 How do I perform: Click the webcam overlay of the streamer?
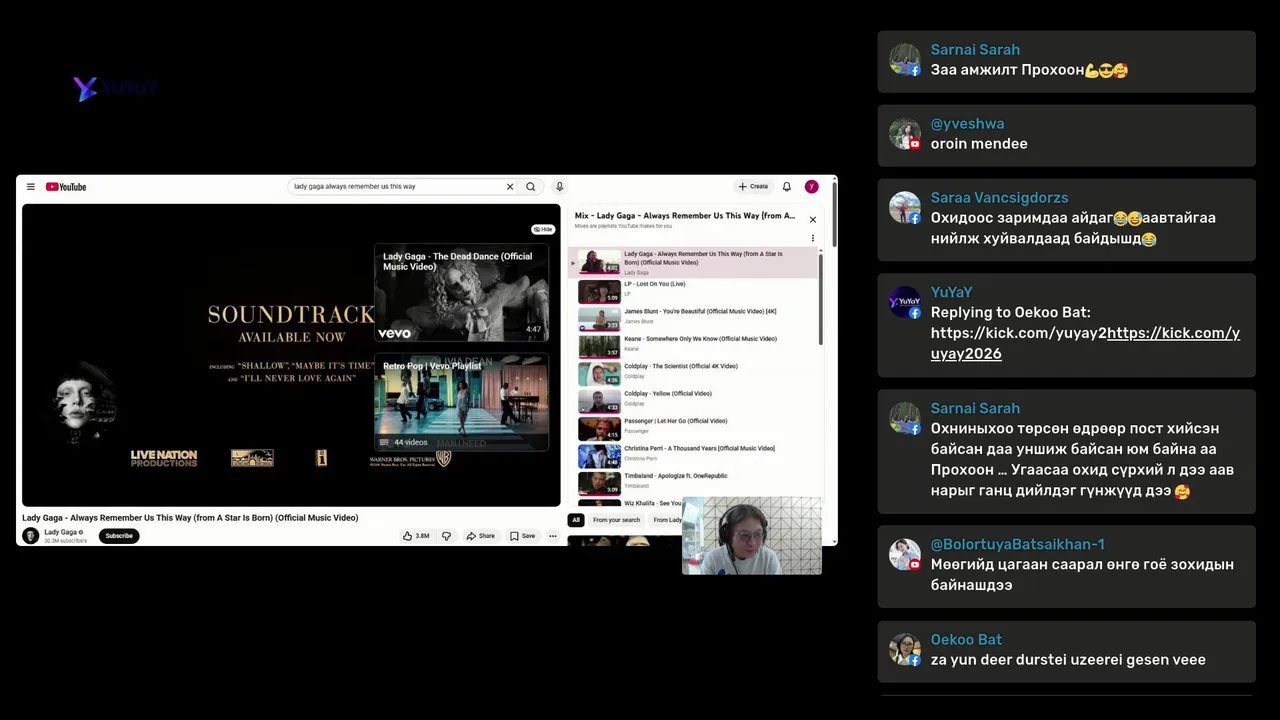point(752,536)
